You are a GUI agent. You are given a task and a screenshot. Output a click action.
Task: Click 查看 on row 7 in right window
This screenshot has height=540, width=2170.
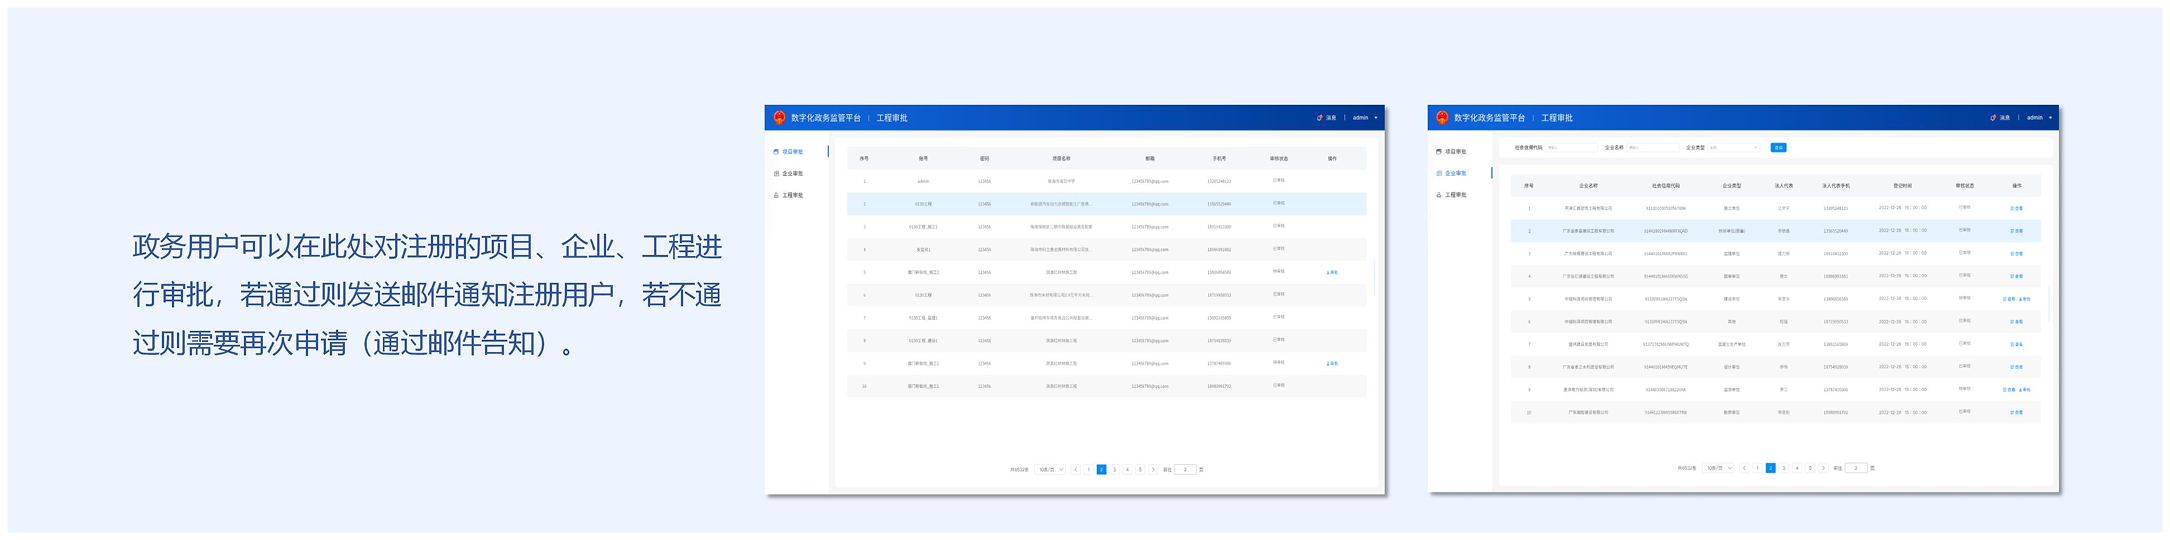point(2017,345)
